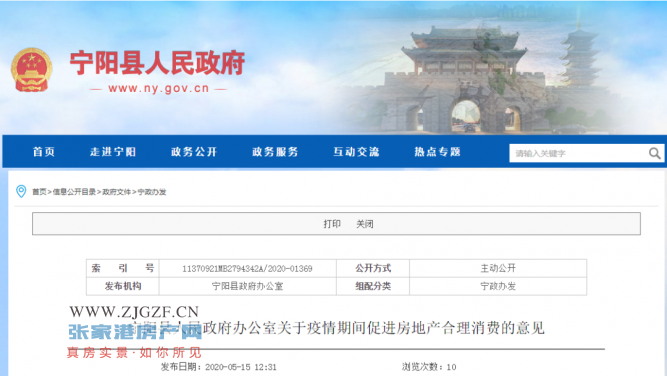Click the www.ny.gov.cn site address
This screenshot has height=376, width=667.
pyautogui.click(x=158, y=88)
